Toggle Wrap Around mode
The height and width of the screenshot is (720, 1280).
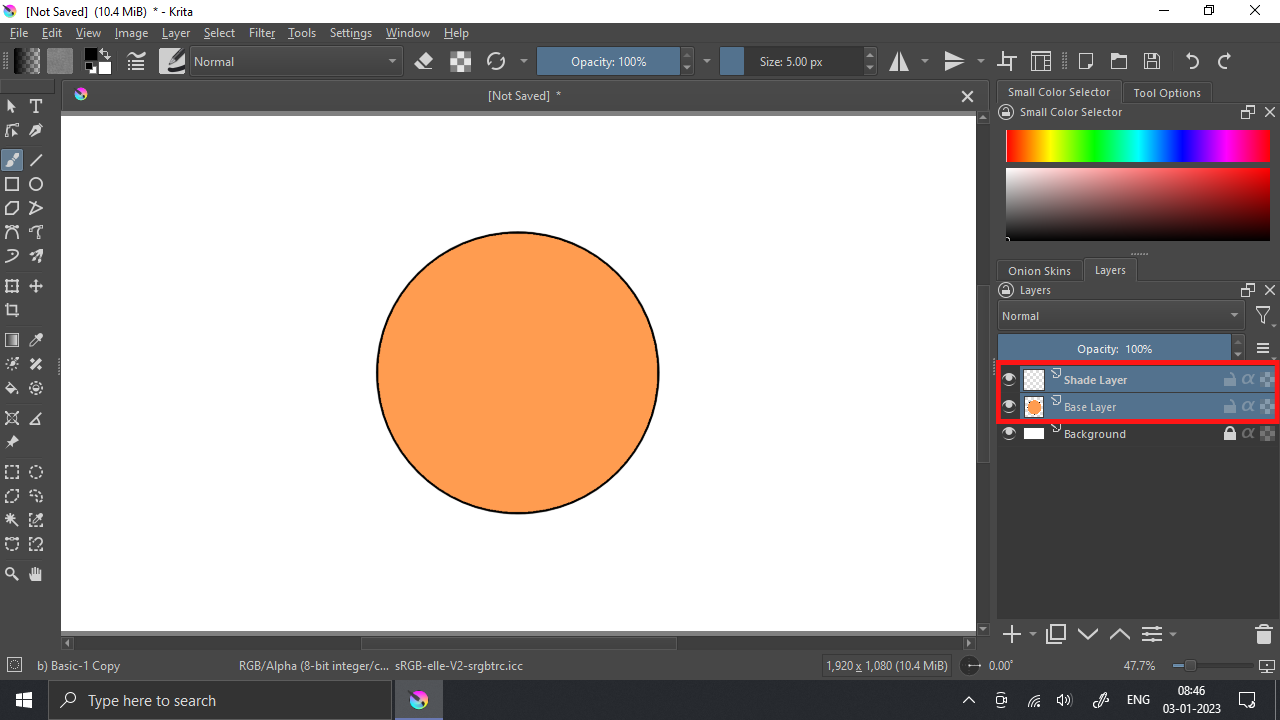pos(1007,61)
